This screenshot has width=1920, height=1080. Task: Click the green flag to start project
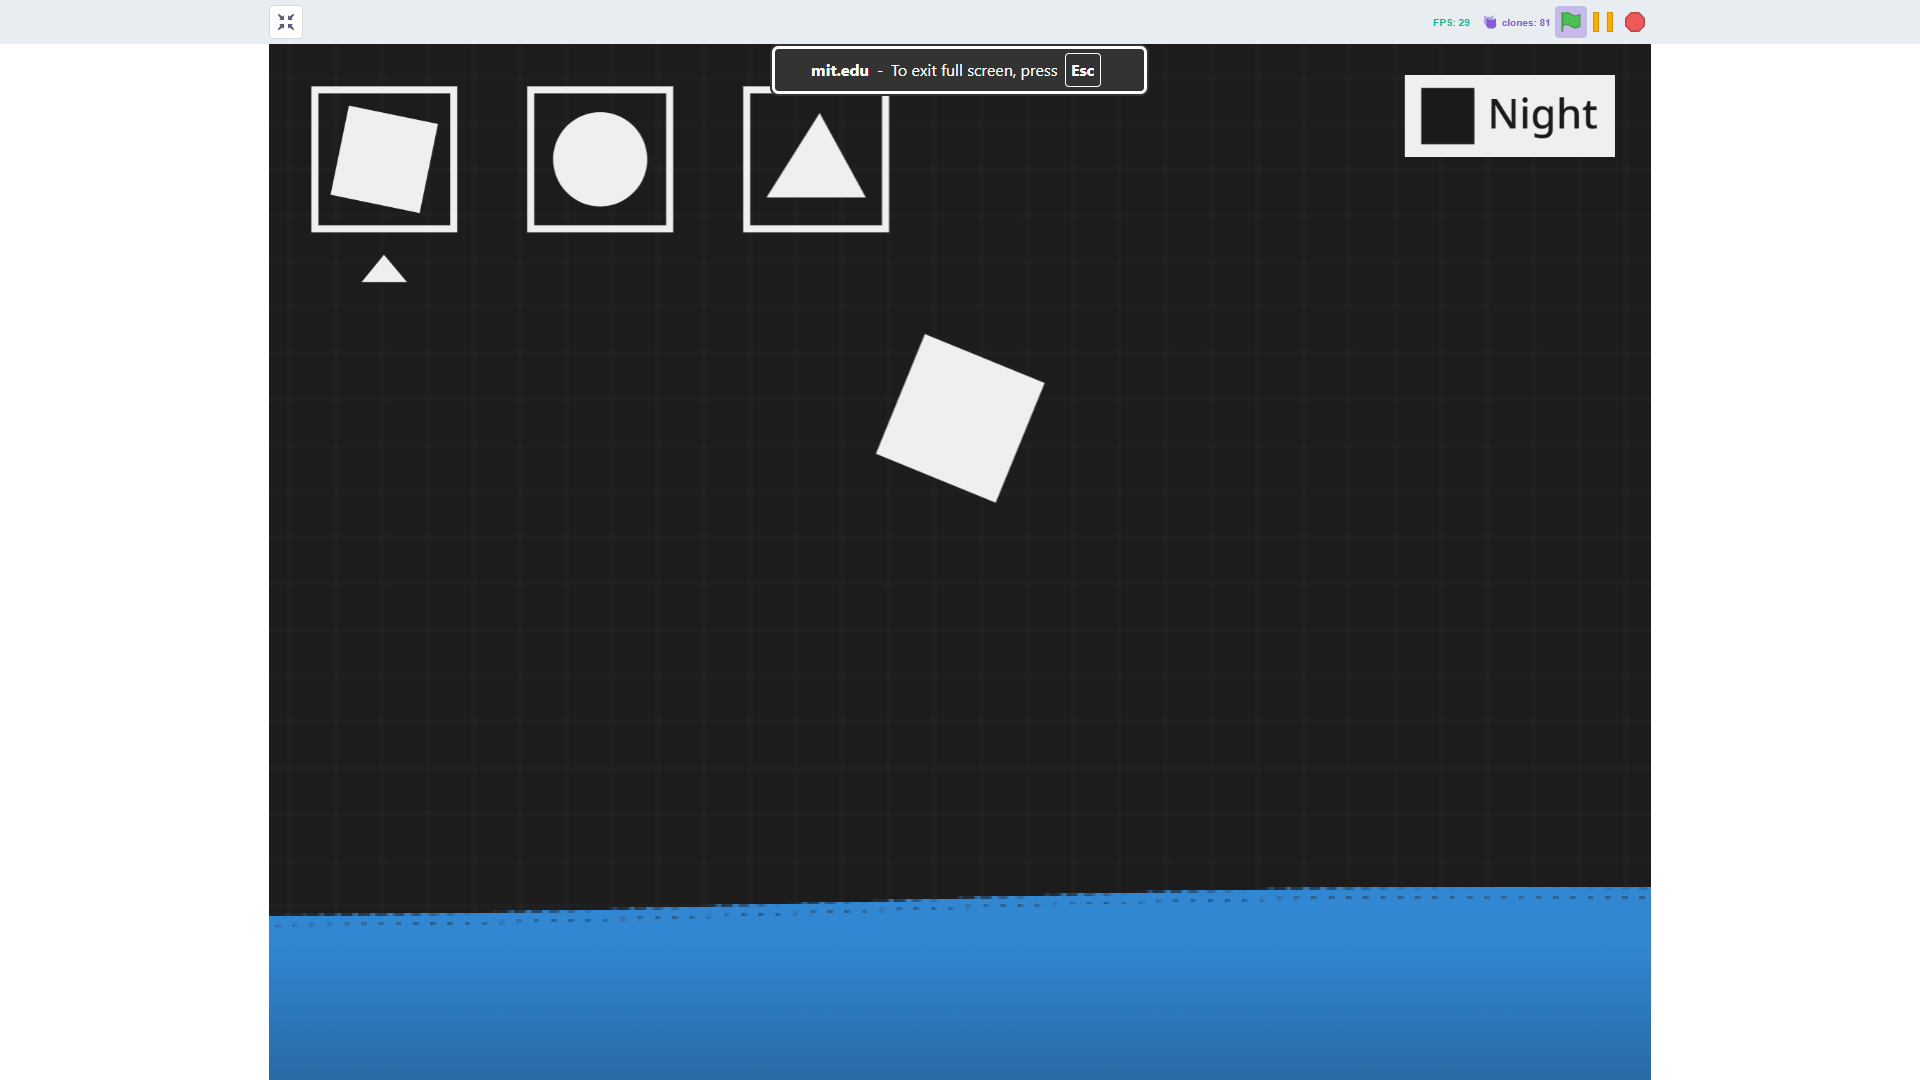[x=1570, y=22]
